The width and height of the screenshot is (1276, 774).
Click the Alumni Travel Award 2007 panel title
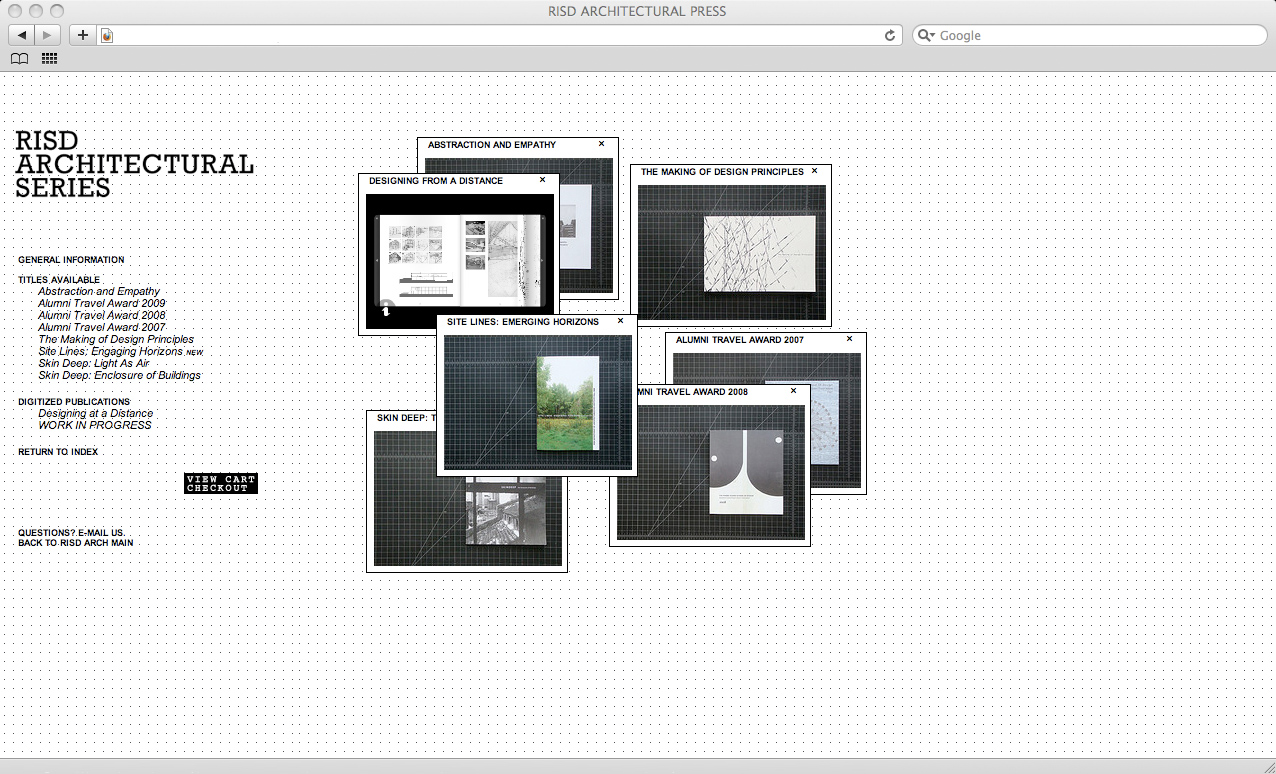(739, 340)
